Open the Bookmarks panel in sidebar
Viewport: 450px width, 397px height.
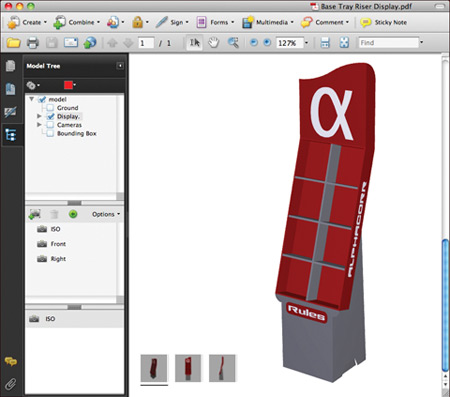coord(10,89)
